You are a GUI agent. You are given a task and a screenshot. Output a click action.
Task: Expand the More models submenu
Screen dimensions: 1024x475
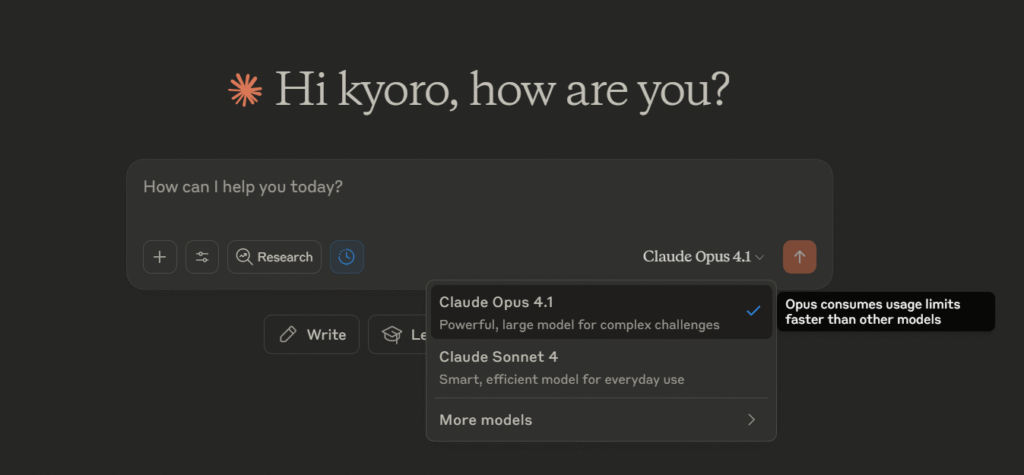(x=601, y=419)
